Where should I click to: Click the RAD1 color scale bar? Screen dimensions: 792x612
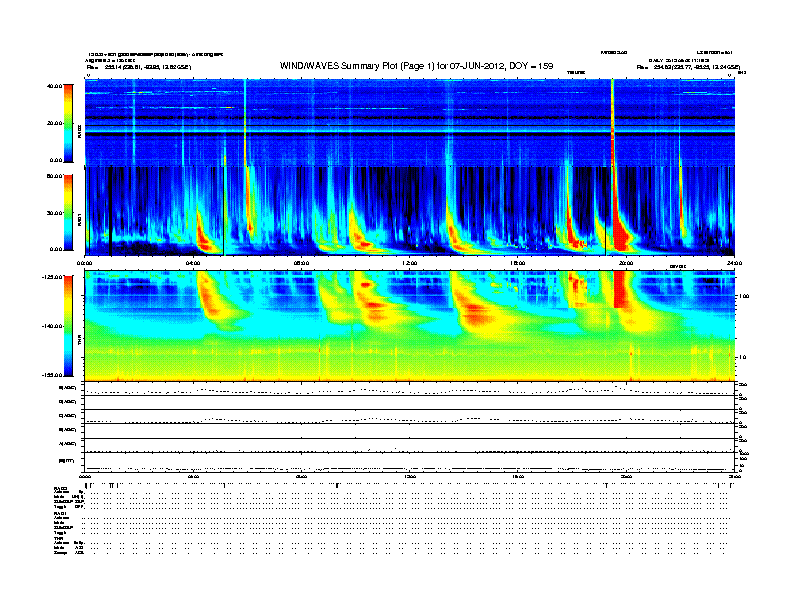click(x=68, y=213)
